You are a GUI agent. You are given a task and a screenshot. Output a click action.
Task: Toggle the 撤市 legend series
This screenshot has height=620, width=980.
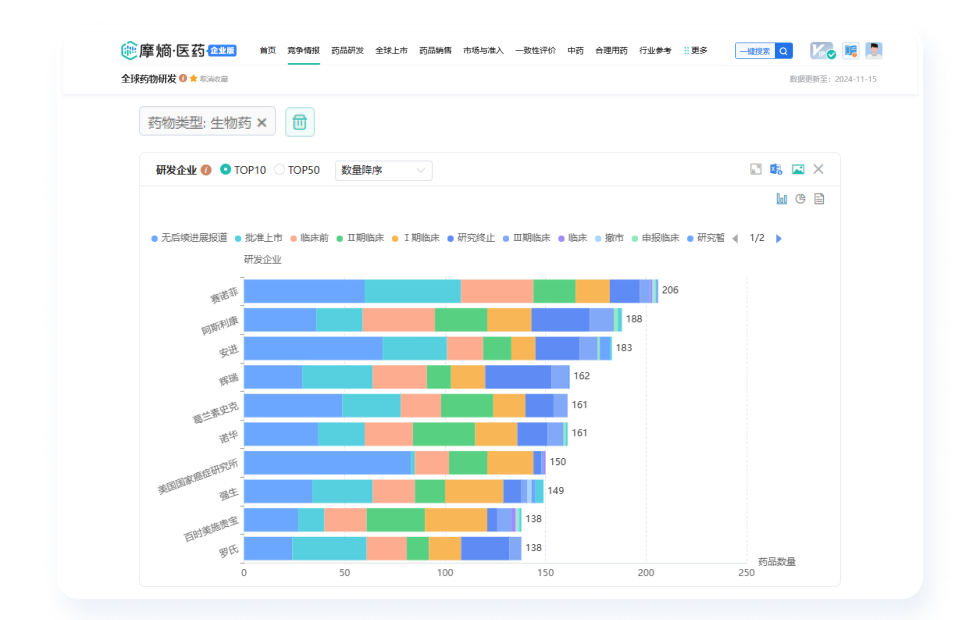coord(609,238)
